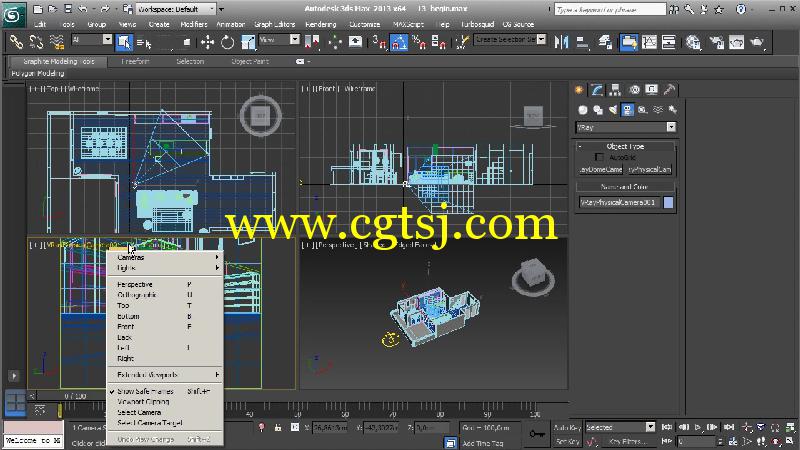Screen dimensions: 800x450
Task: Activate the Select Object tool
Action: tap(123, 42)
